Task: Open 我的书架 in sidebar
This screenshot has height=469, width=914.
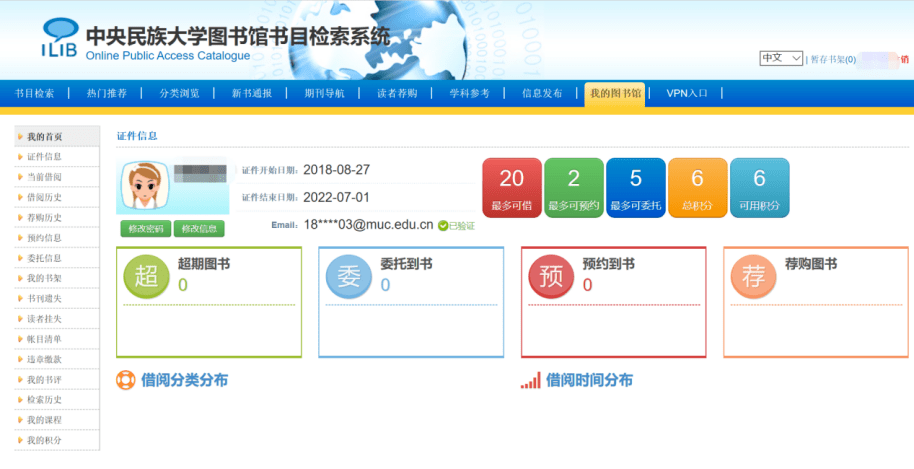Action: click(44, 278)
